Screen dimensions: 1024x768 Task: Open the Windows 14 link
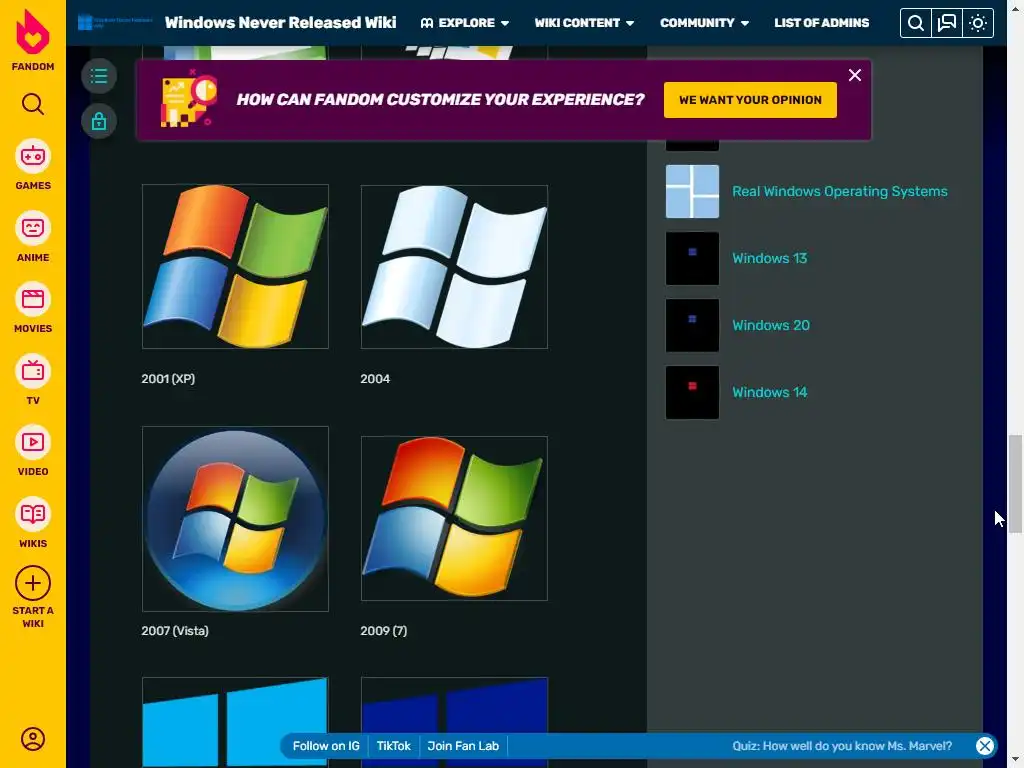coord(769,392)
